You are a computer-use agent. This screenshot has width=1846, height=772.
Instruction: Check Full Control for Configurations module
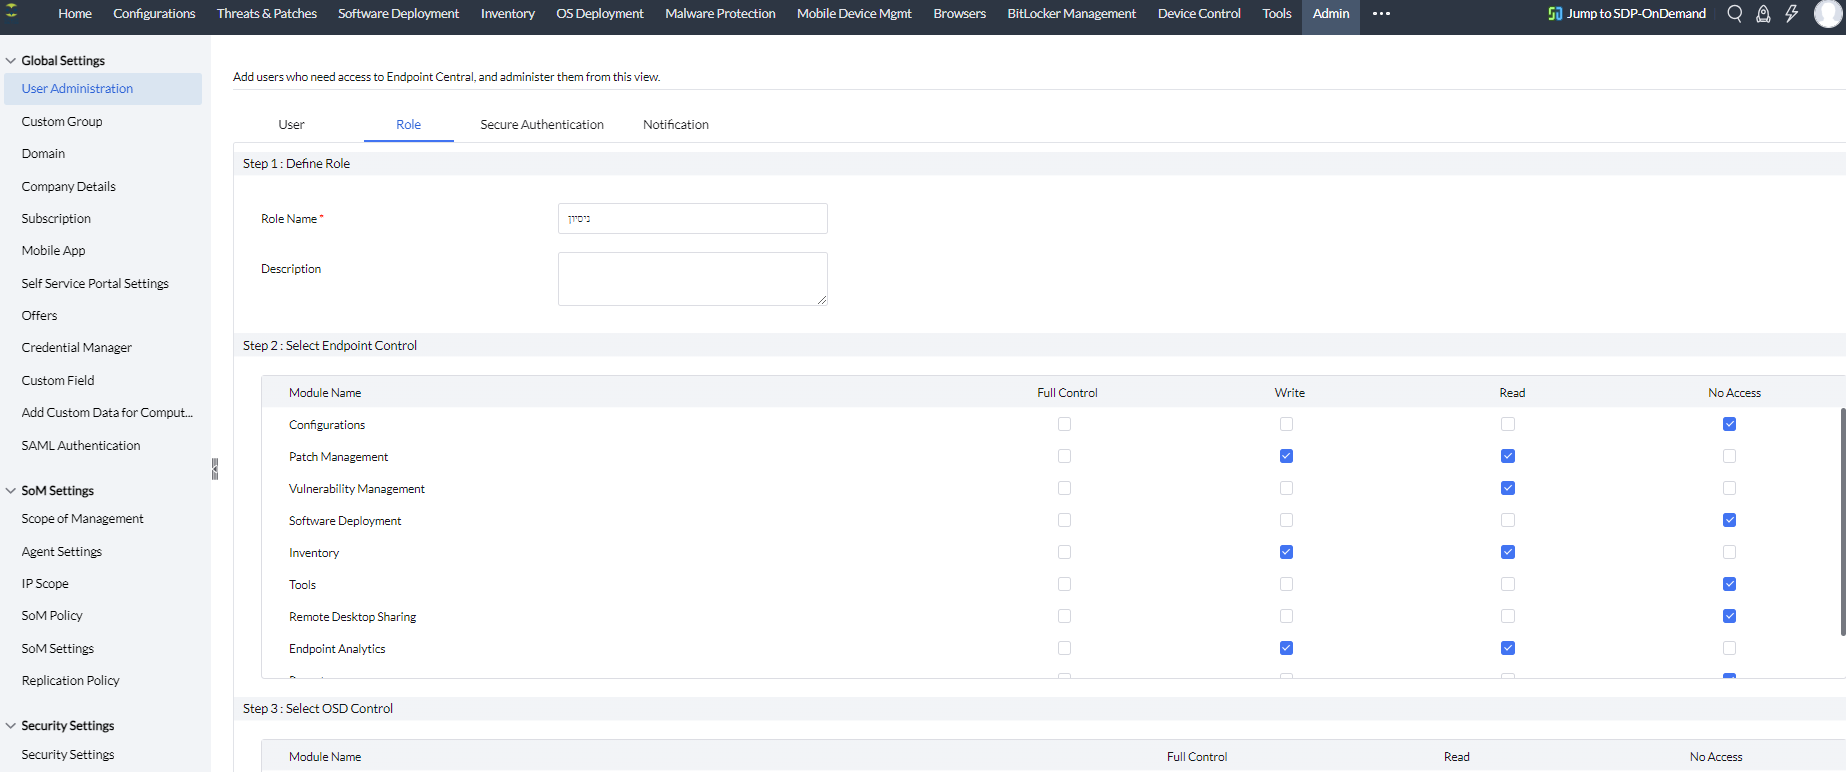tap(1064, 424)
